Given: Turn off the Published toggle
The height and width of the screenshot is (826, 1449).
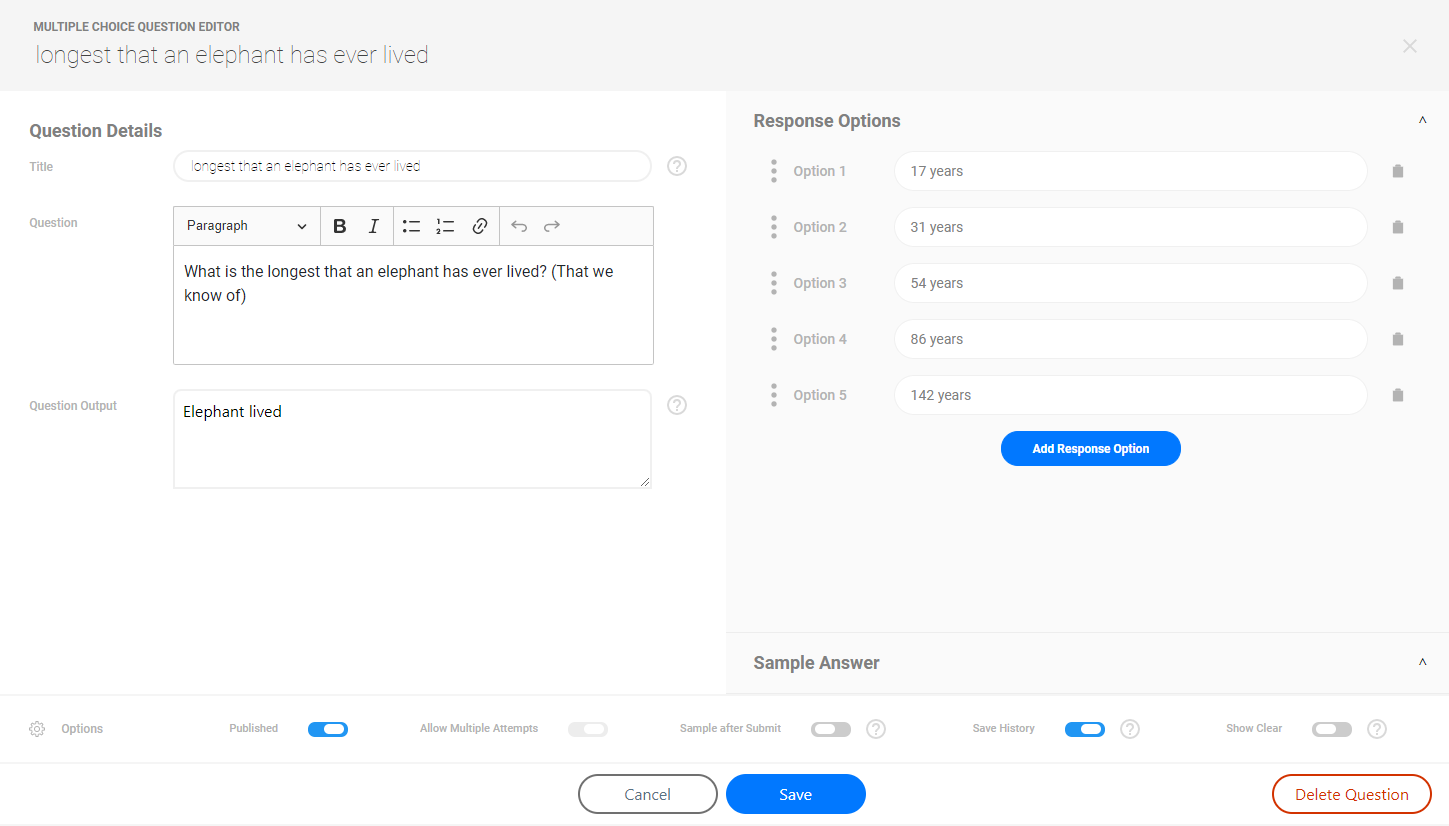Looking at the screenshot, I should 328,729.
